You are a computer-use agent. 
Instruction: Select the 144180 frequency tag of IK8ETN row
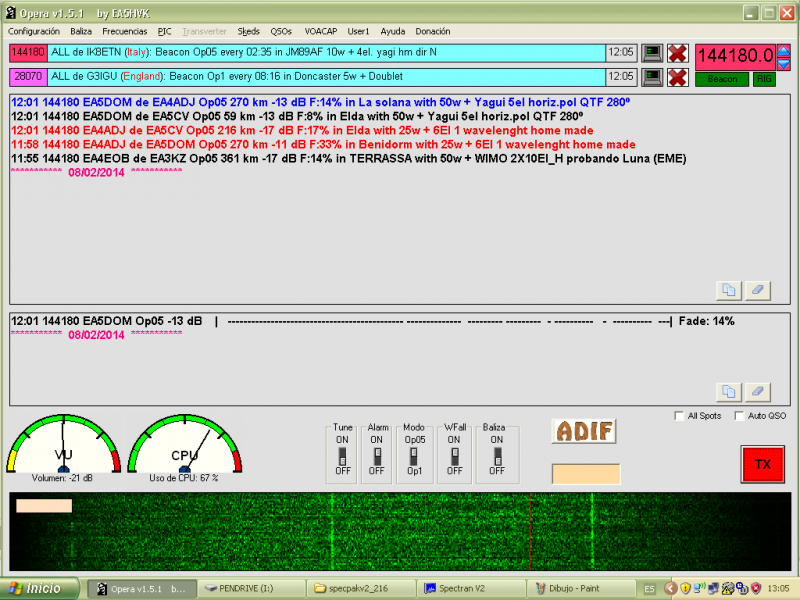click(28, 53)
